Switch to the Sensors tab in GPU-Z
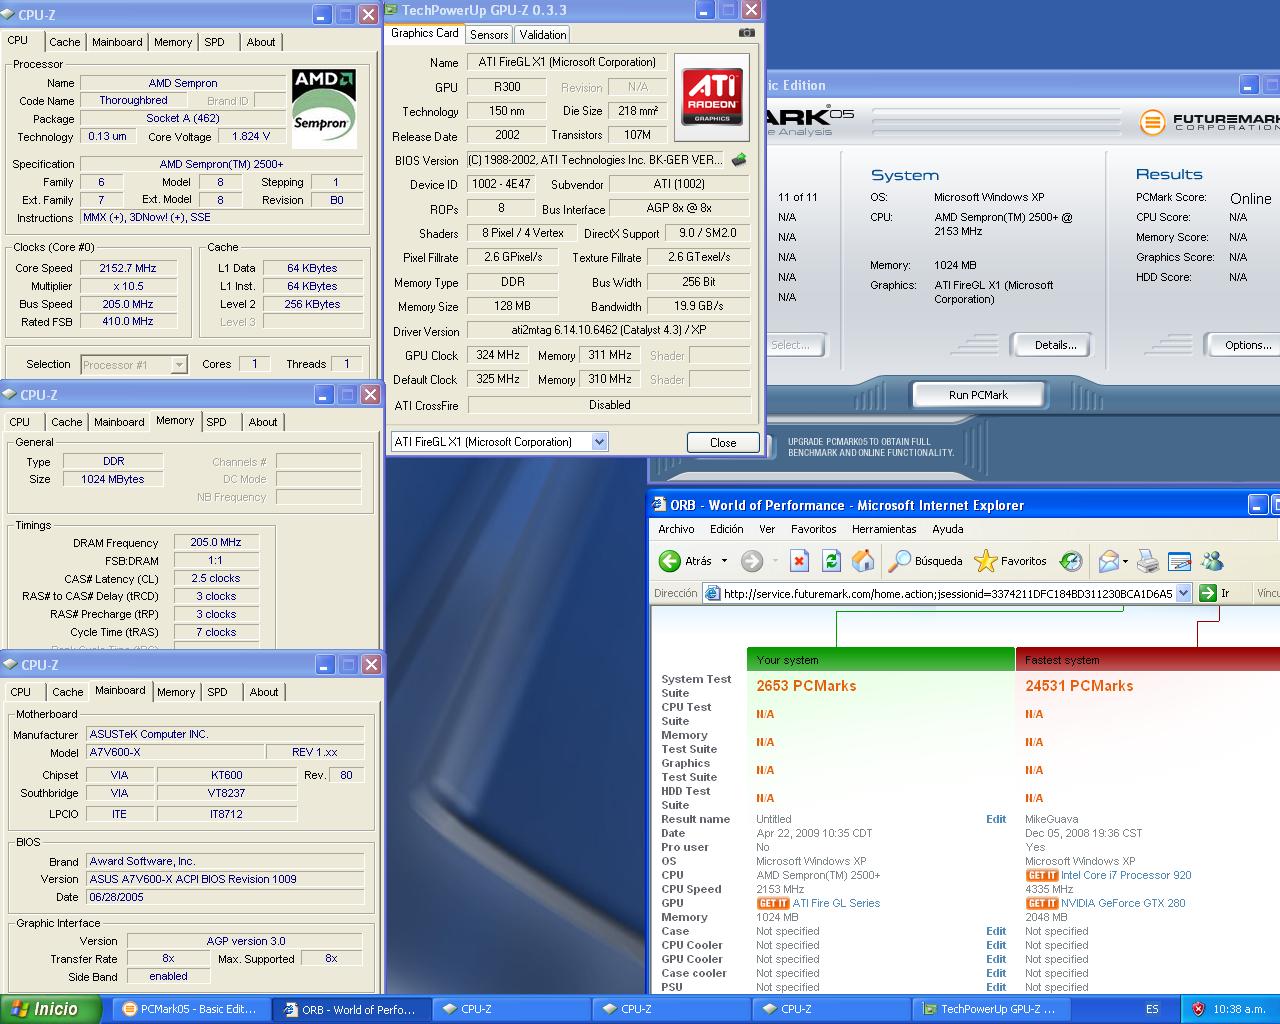The width and height of the screenshot is (1280, 1024). (x=489, y=34)
